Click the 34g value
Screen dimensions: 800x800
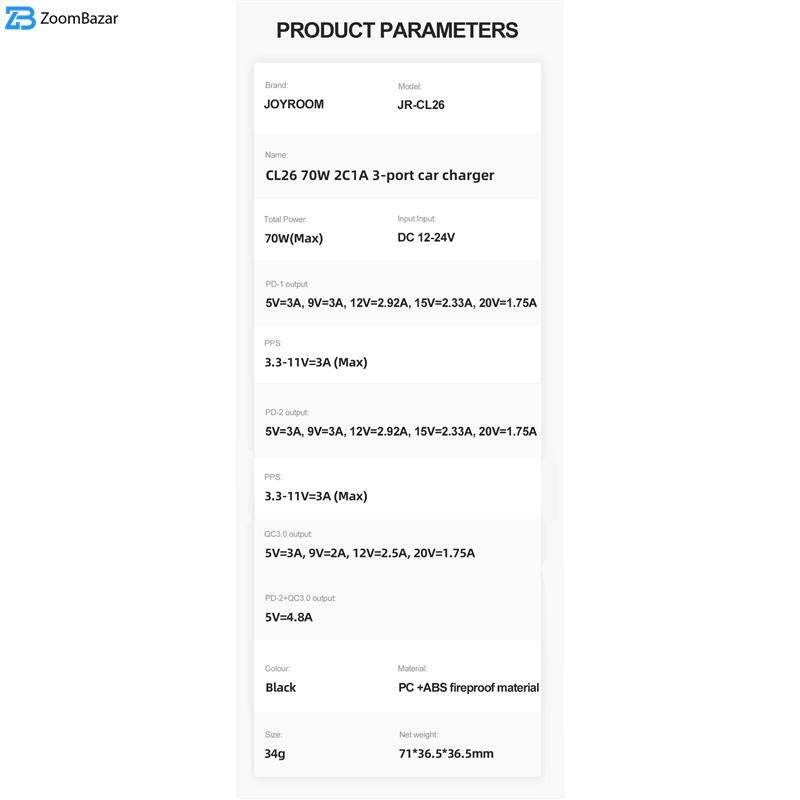click(275, 754)
